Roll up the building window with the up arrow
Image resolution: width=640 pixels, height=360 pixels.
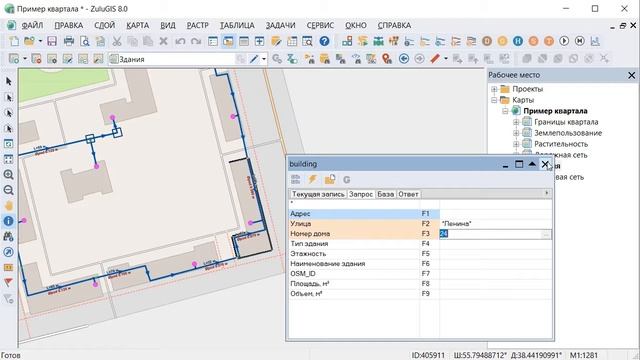pyautogui.click(x=532, y=164)
